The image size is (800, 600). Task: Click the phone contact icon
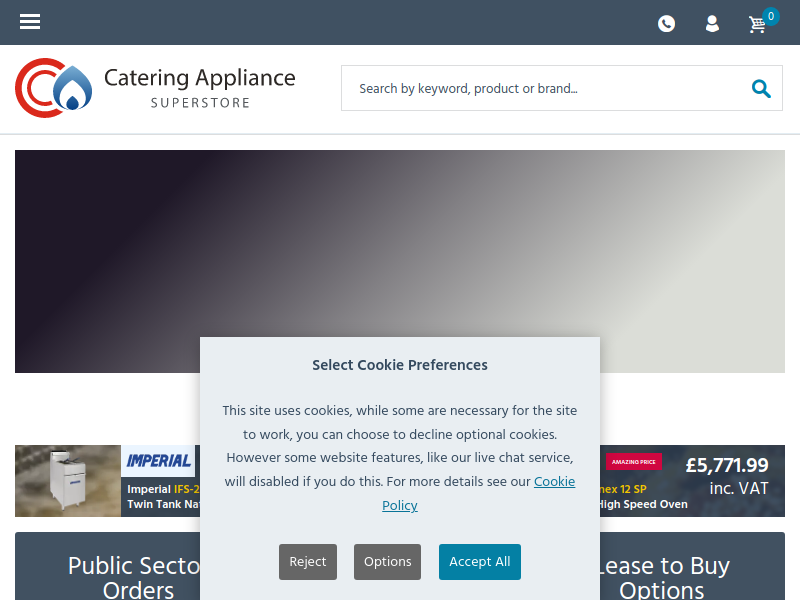click(x=666, y=23)
